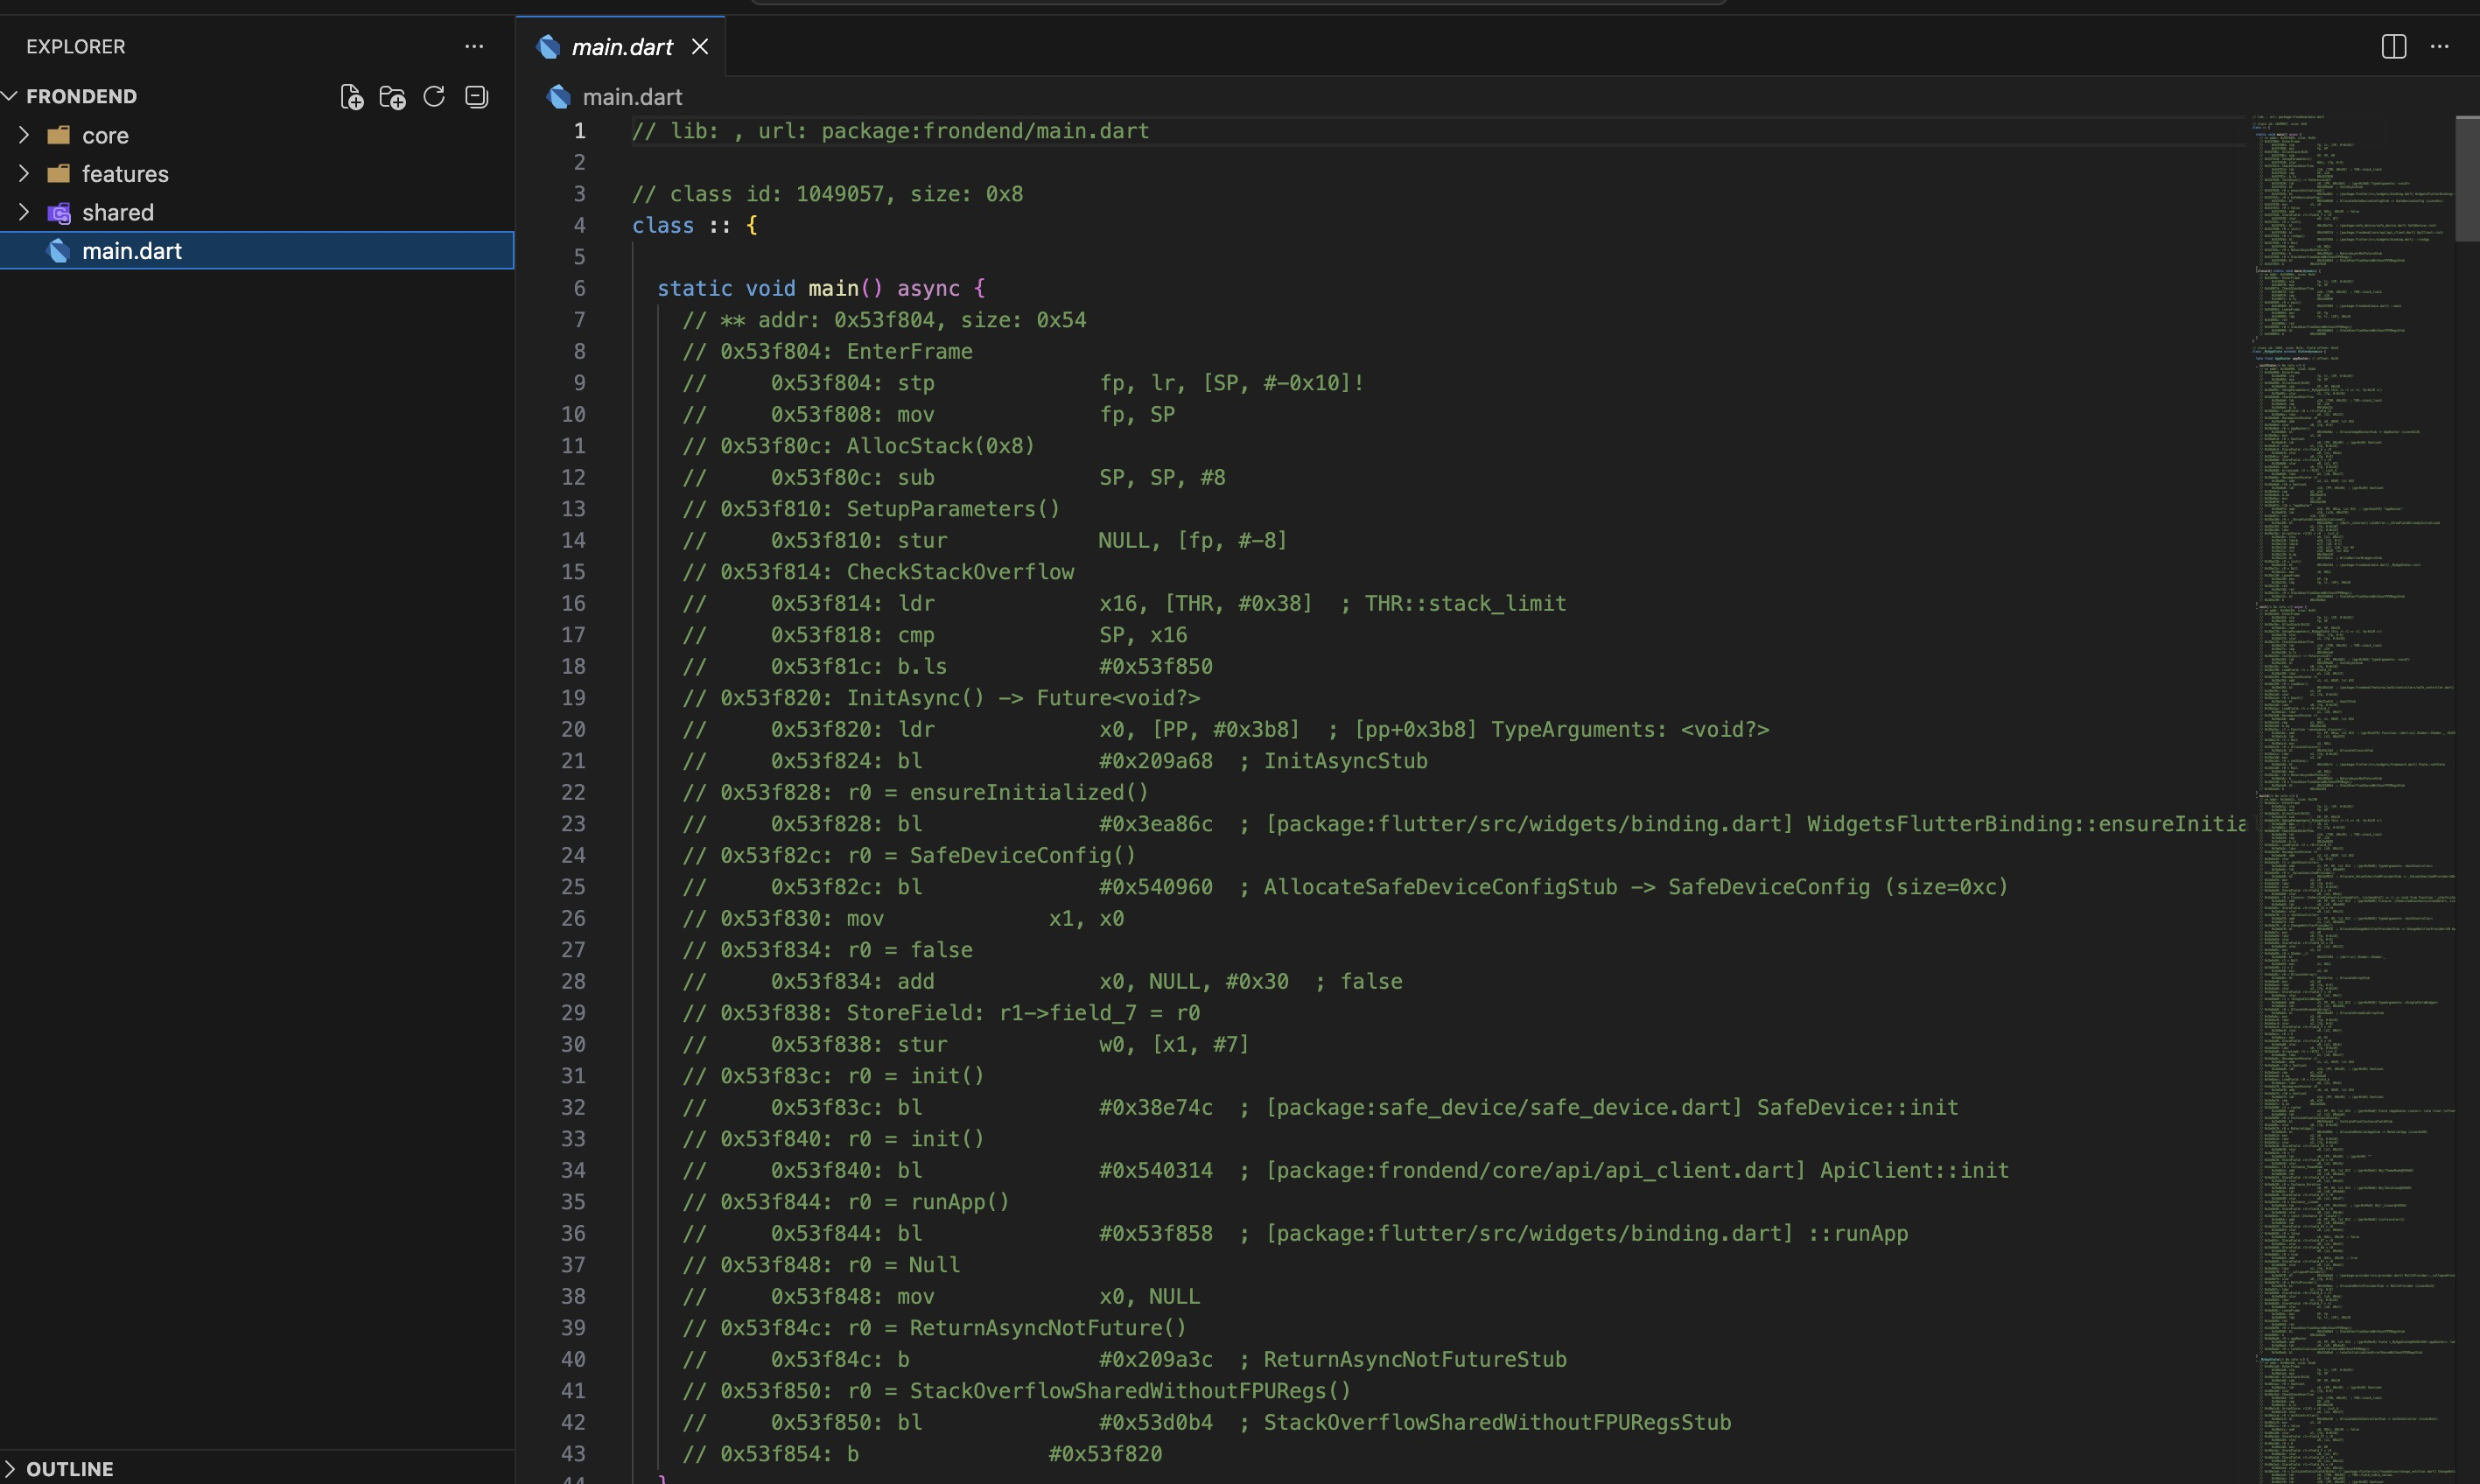Refresh the Explorer file tree
The height and width of the screenshot is (1484, 2480).
pos(434,97)
